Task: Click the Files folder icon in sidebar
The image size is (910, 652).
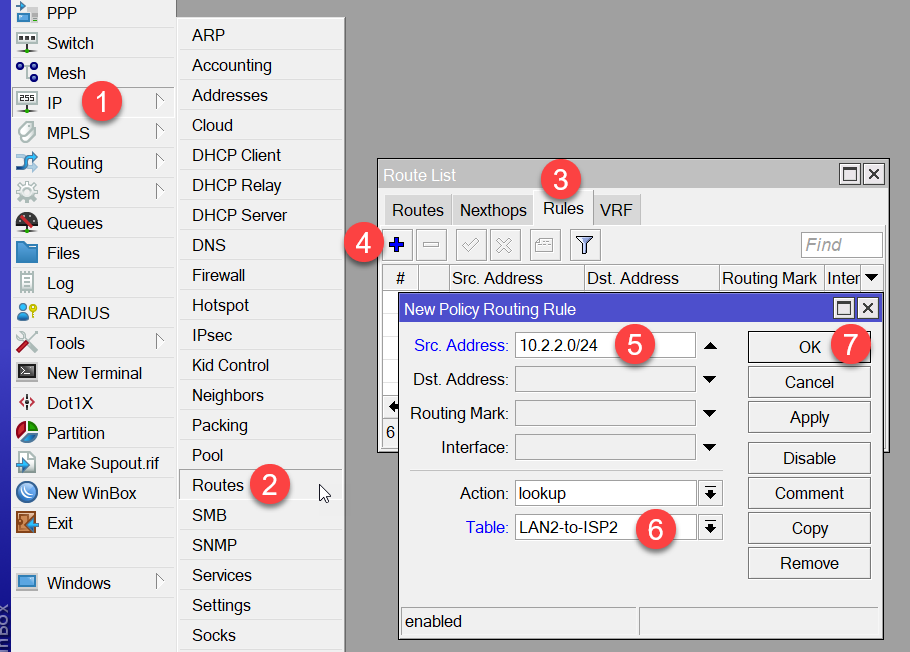Action: pyautogui.click(x=28, y=253)
